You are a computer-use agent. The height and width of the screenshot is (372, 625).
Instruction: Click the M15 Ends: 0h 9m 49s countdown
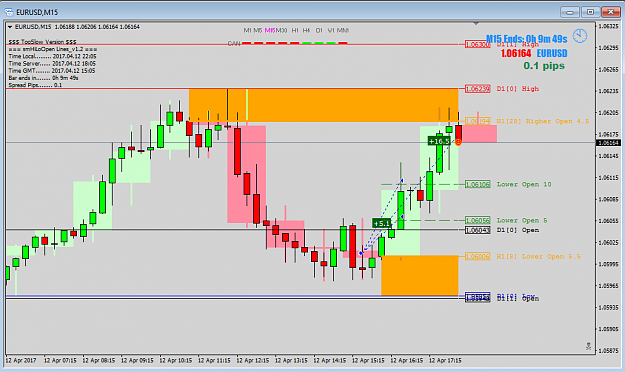pyautogui.click(x=527, y=39)
